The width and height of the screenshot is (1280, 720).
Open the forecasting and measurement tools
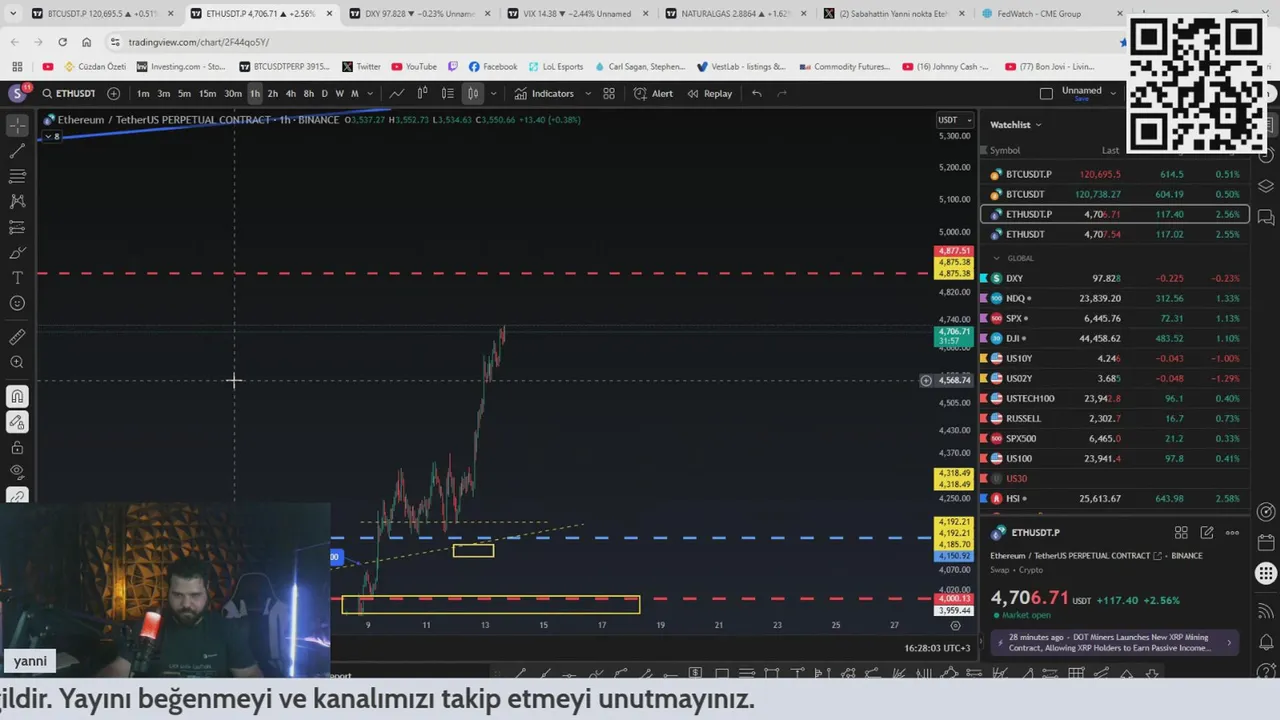[x=17, y=227]
